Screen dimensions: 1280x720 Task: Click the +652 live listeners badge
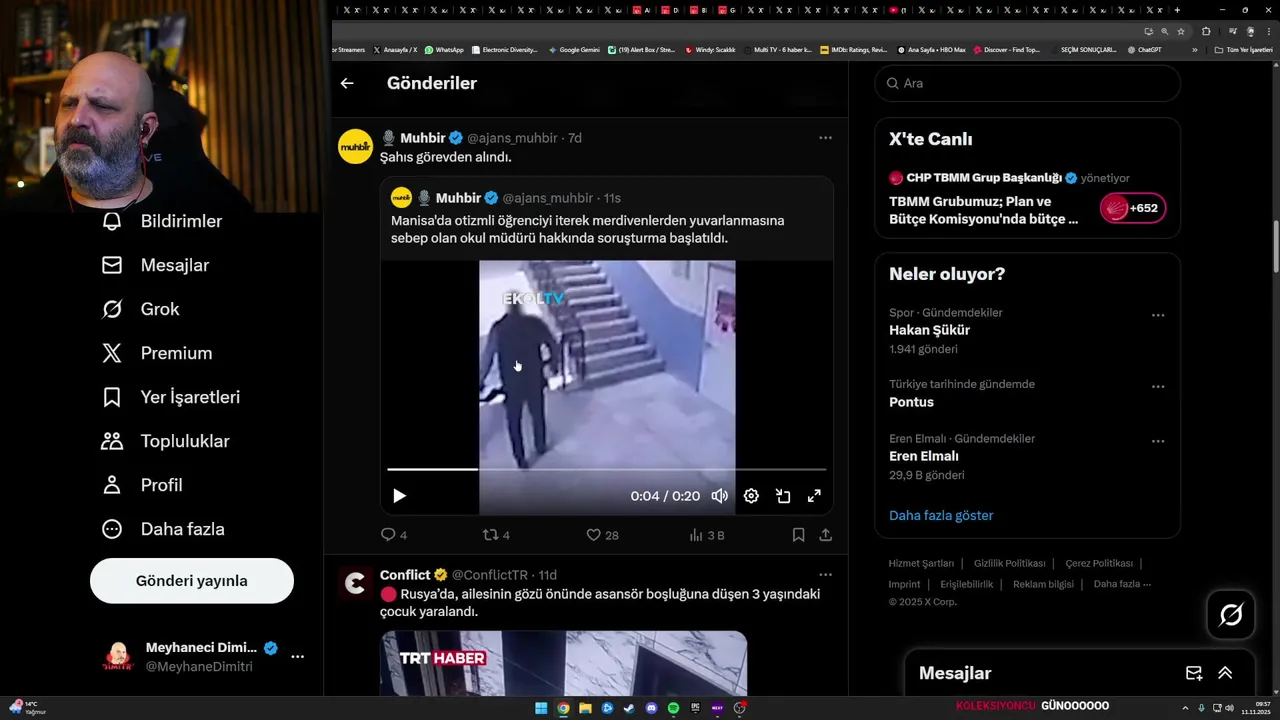(x=1133, y=208)
